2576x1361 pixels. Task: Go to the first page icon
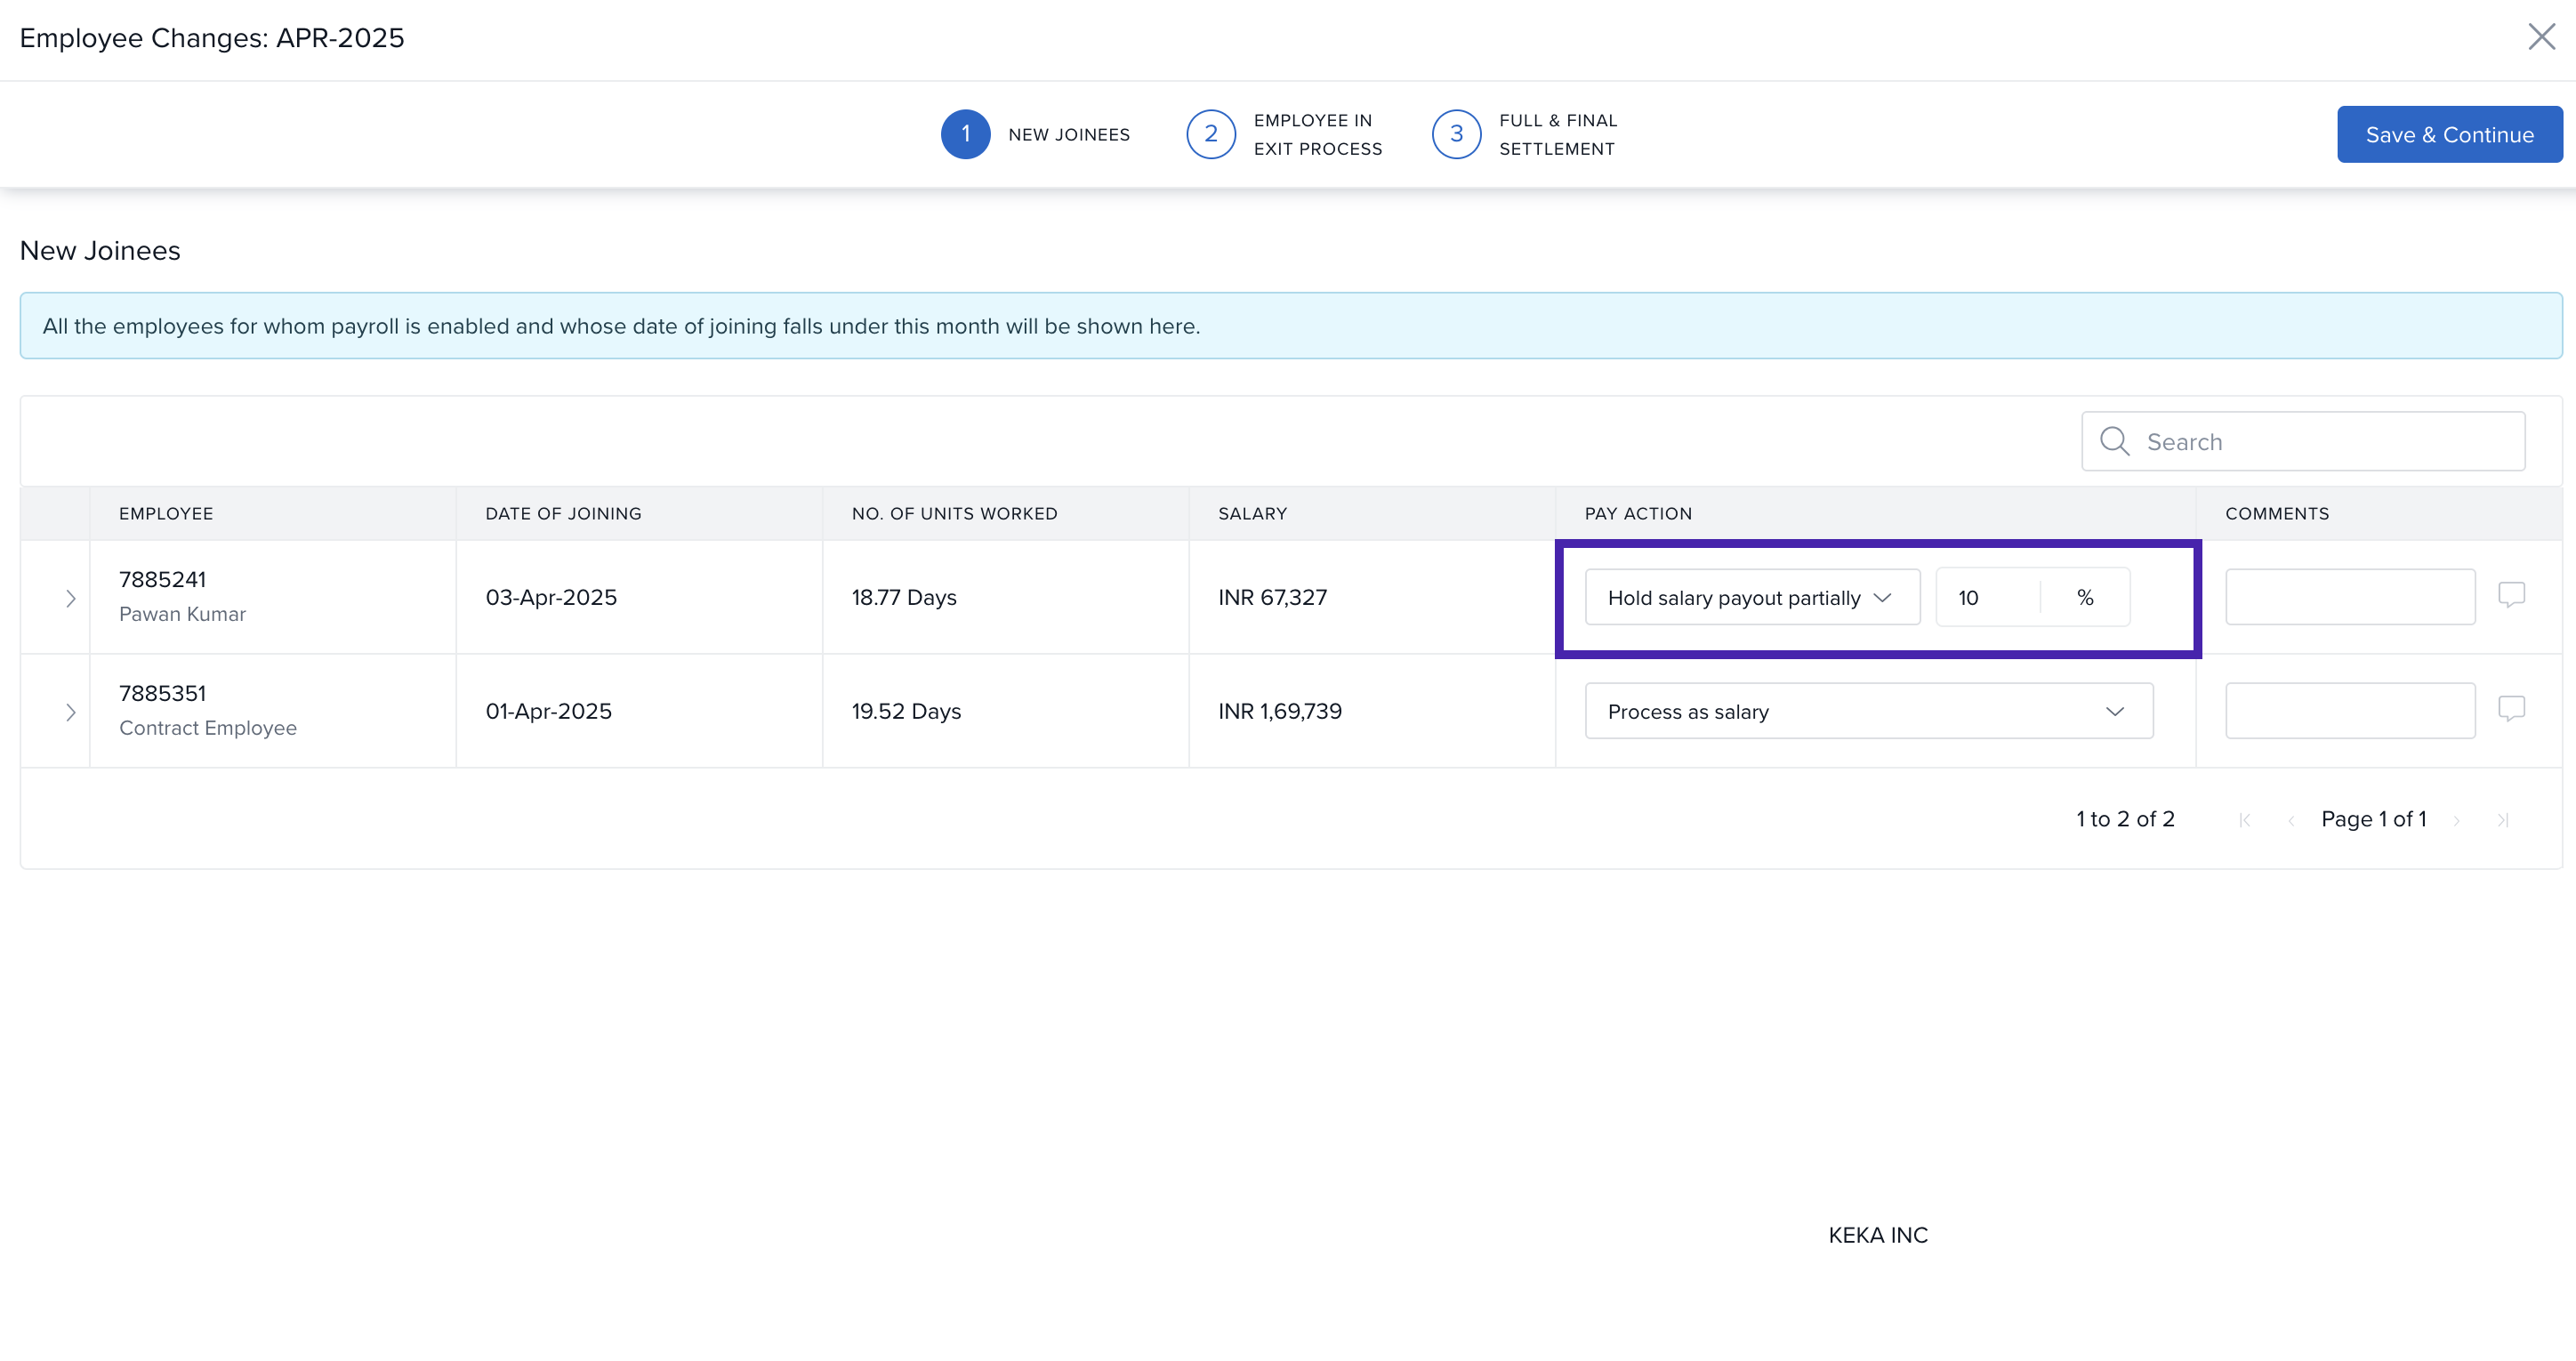click(2245, 820)
